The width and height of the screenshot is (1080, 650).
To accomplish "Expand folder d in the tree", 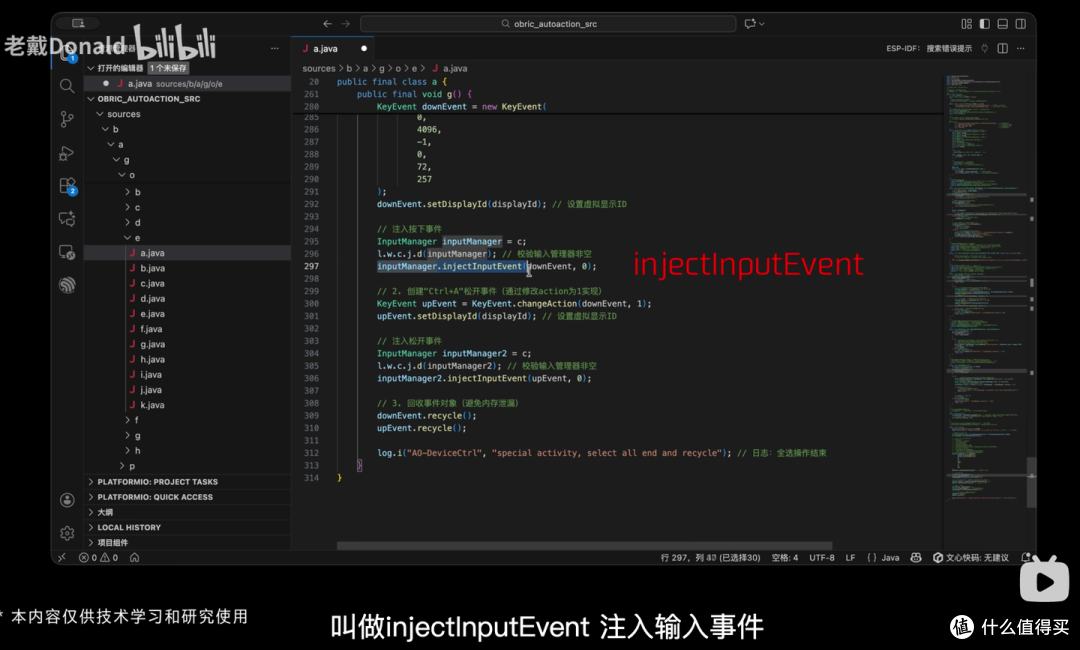I will (x=127, y=222).
